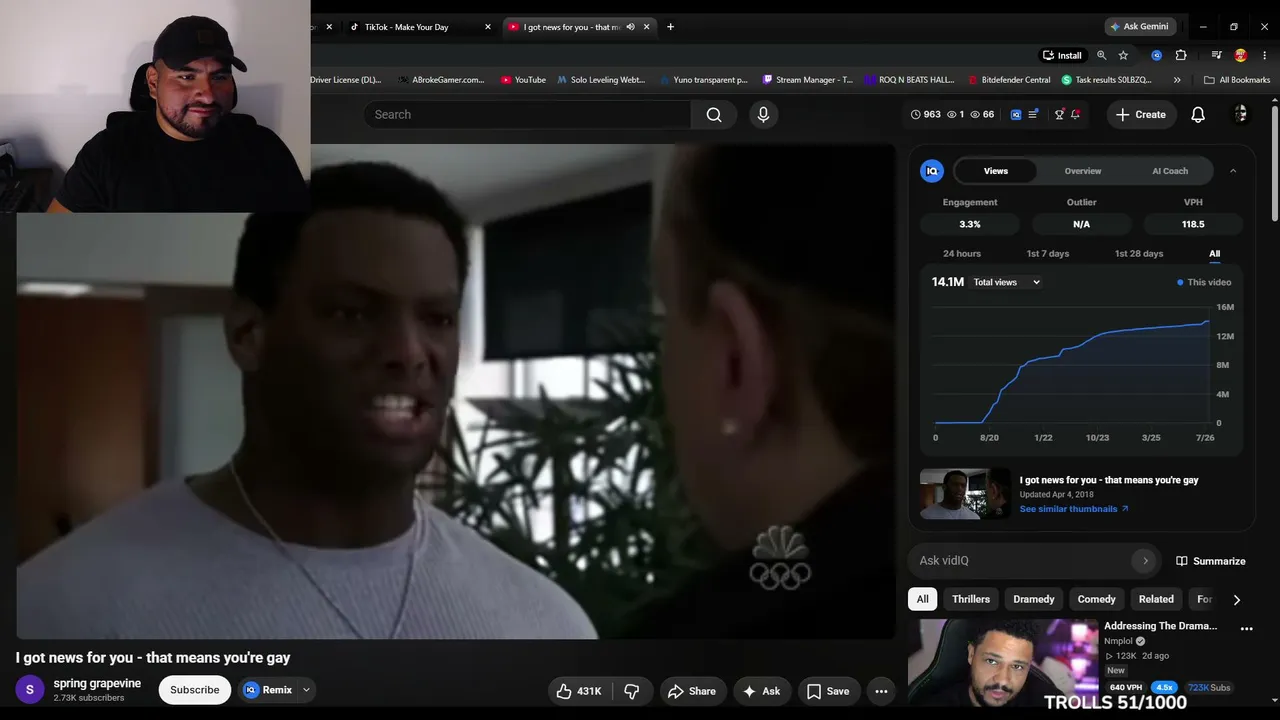Open the browser Extensions puzzle icon

coord(1181,55)
